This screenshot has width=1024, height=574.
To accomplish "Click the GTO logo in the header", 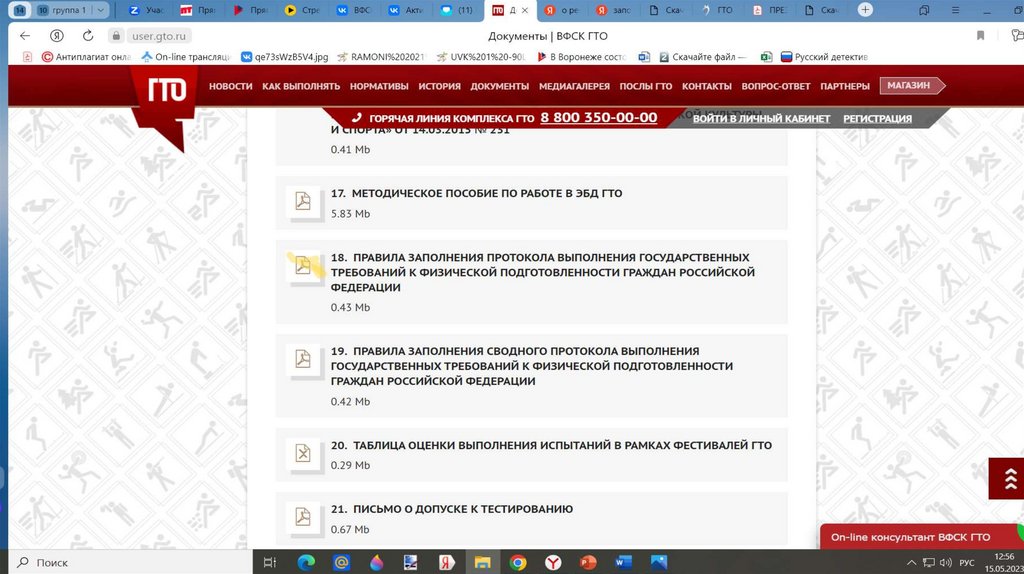I will [x=167, y=90].
